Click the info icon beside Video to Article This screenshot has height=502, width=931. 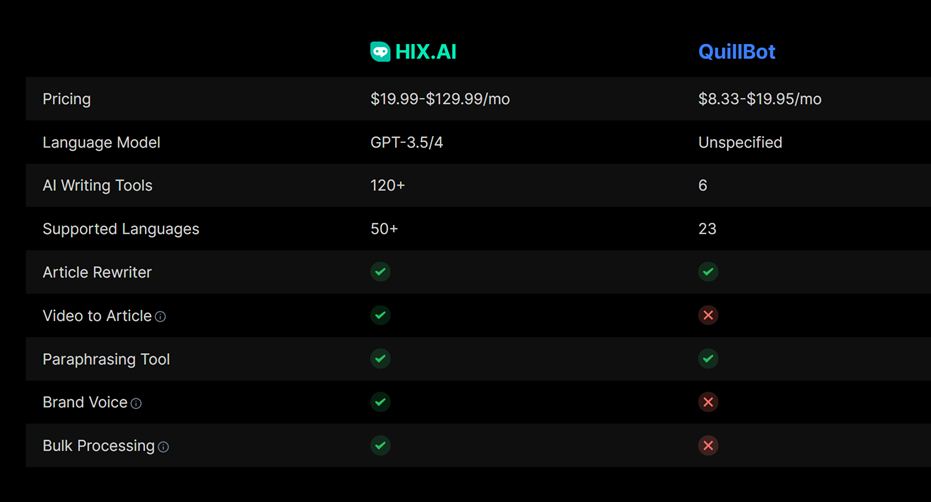(160, 317)
